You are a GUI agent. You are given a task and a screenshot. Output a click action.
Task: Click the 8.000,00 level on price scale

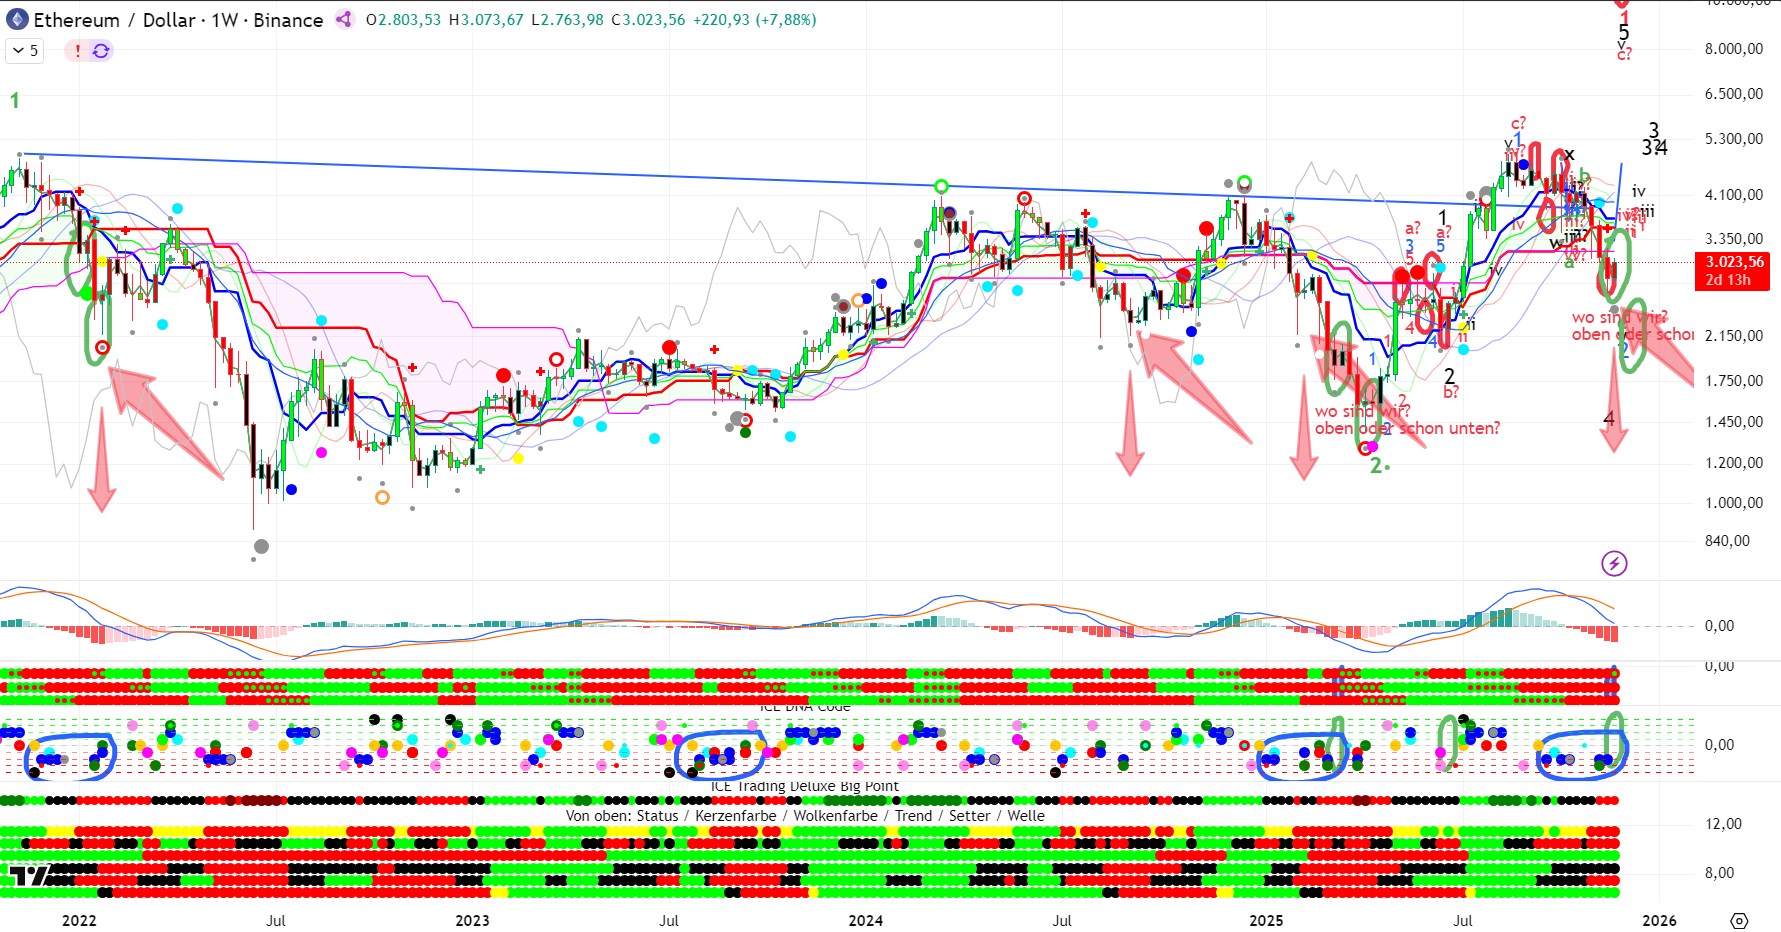click(1733, 48)
